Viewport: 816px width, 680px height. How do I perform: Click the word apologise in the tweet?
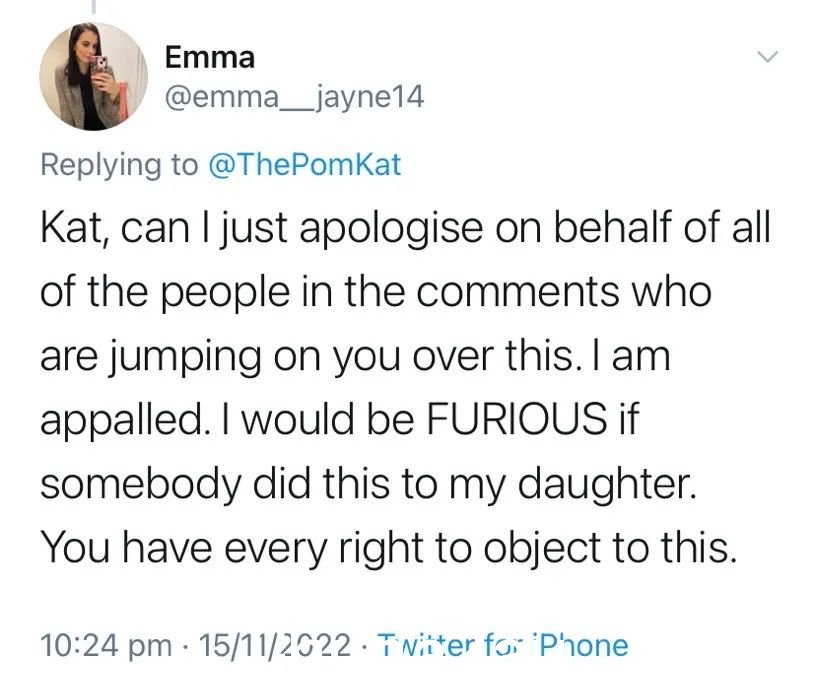tap(391, 230)
